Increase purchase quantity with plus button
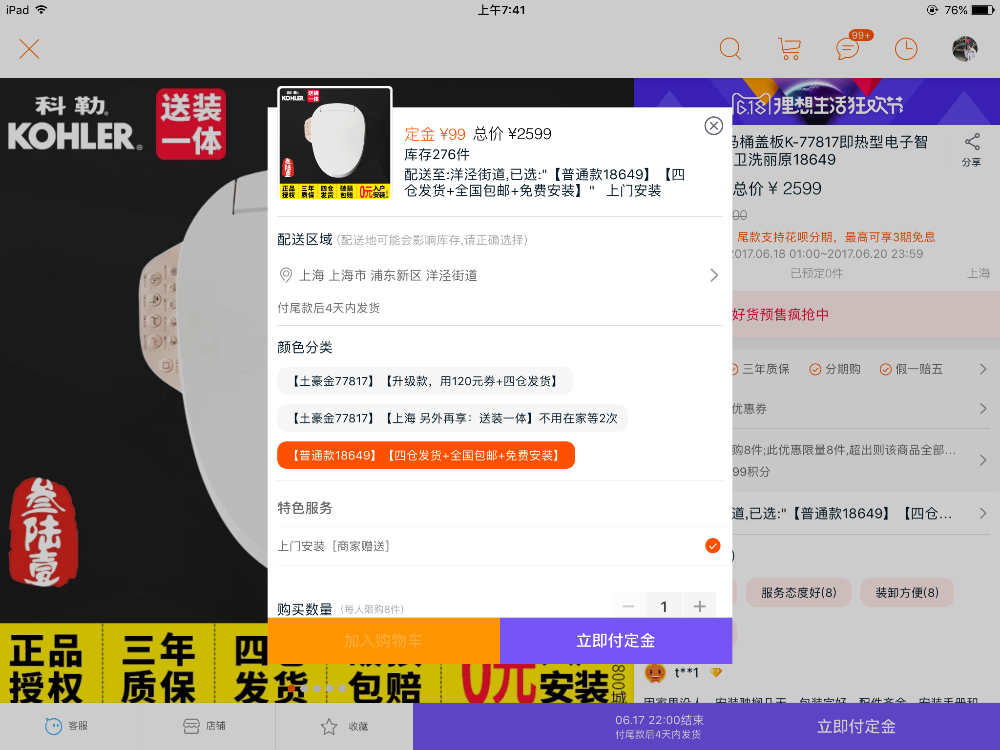1000x750 pixels. coord(700,607)
